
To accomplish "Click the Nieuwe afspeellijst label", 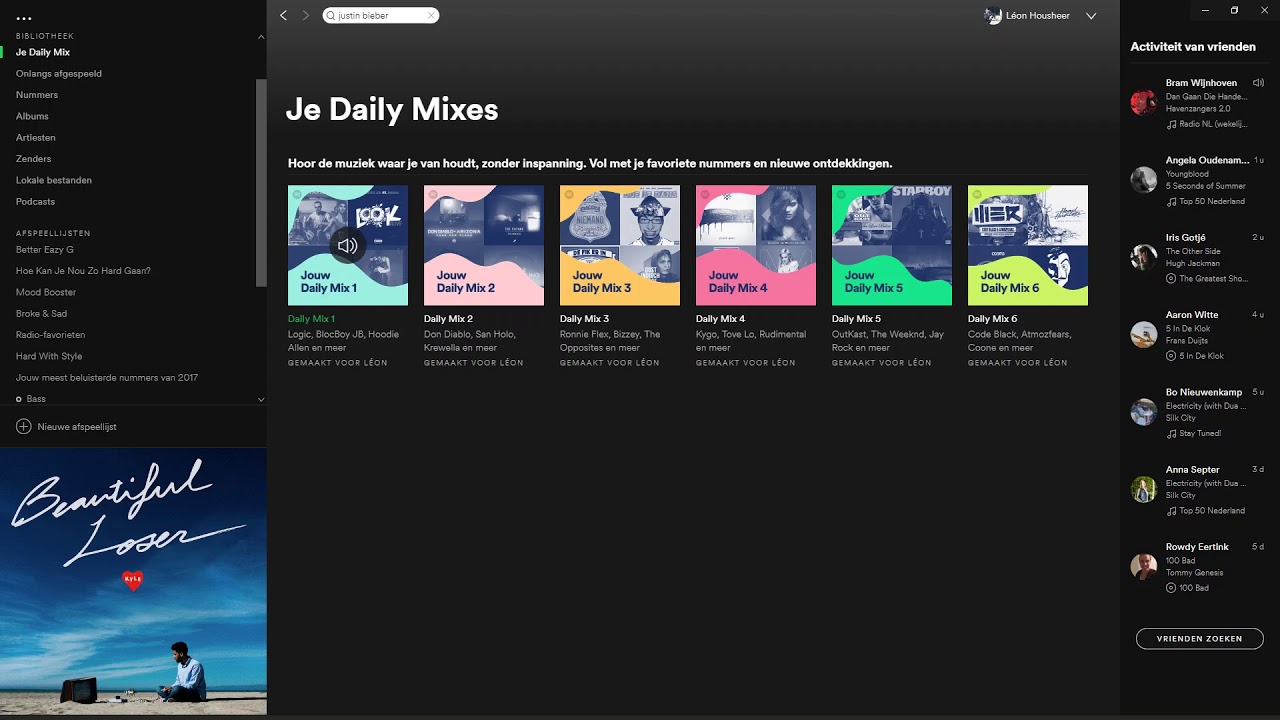I will (x=77, y=427).
